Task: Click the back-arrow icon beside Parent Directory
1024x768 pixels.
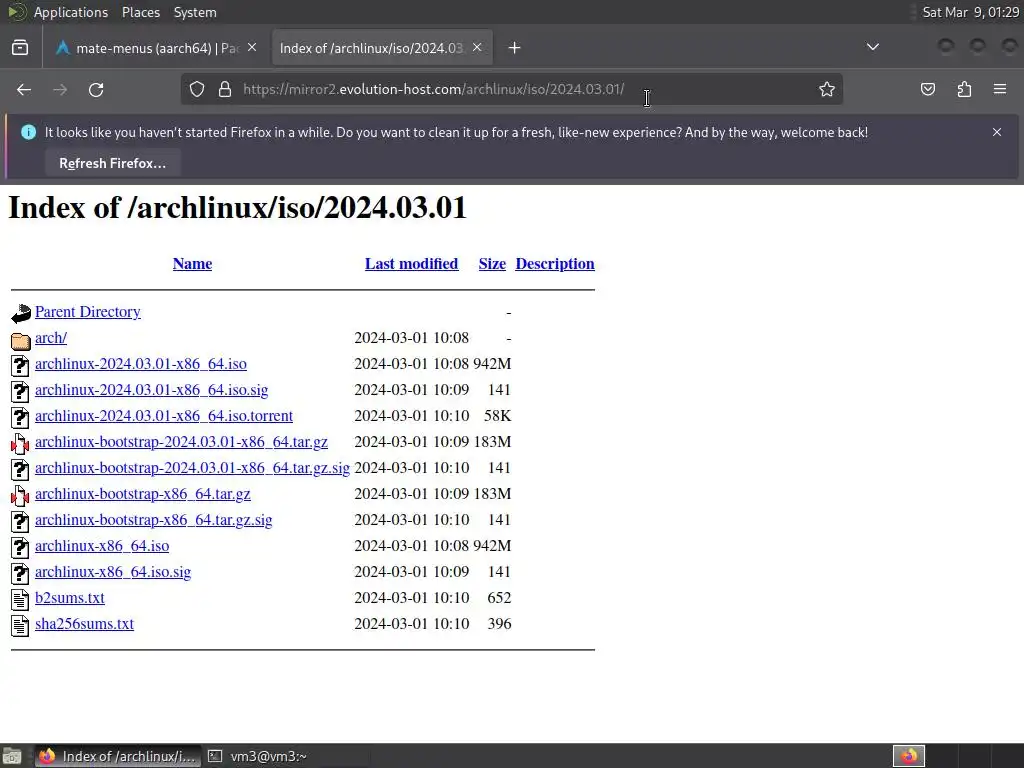Action: tap(20, 313)
